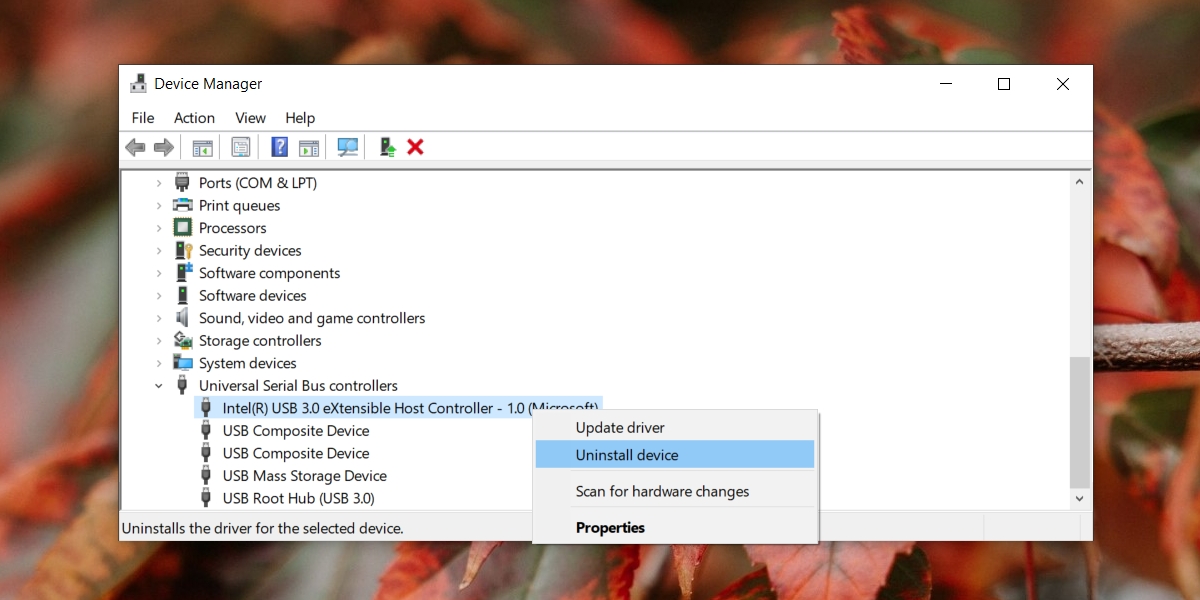
Task: Click scrollbar down arrow in device list
Action: pyautogui.click(x=1078, y=498)
